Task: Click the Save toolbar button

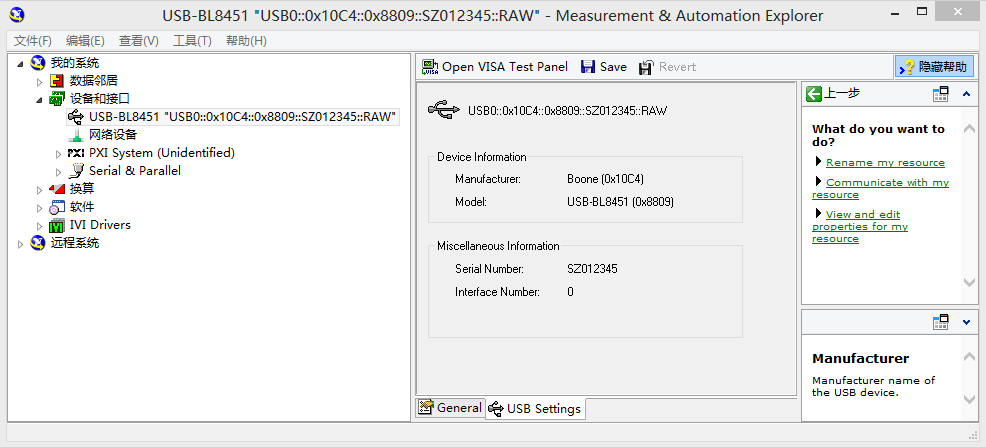Action: tap(604, 67)
